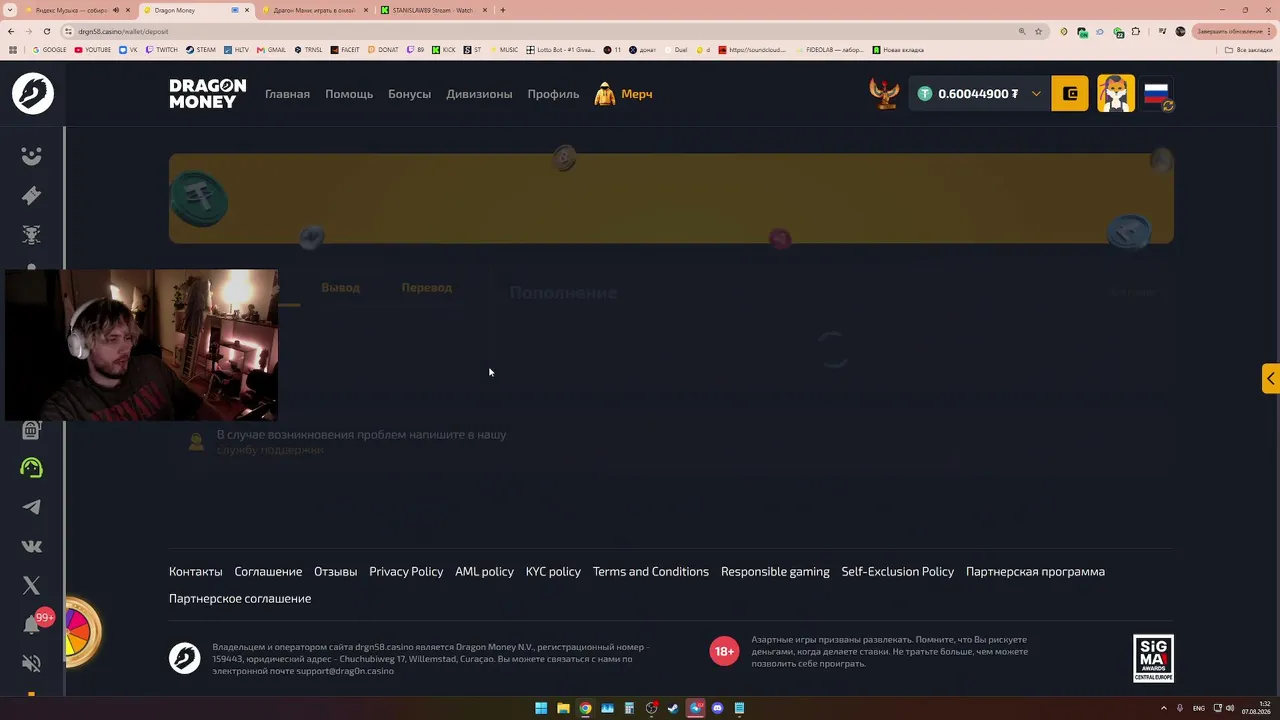Open the support headset icon in sidebar
The height and width of the screenshot is (720, 1280).
32,467
